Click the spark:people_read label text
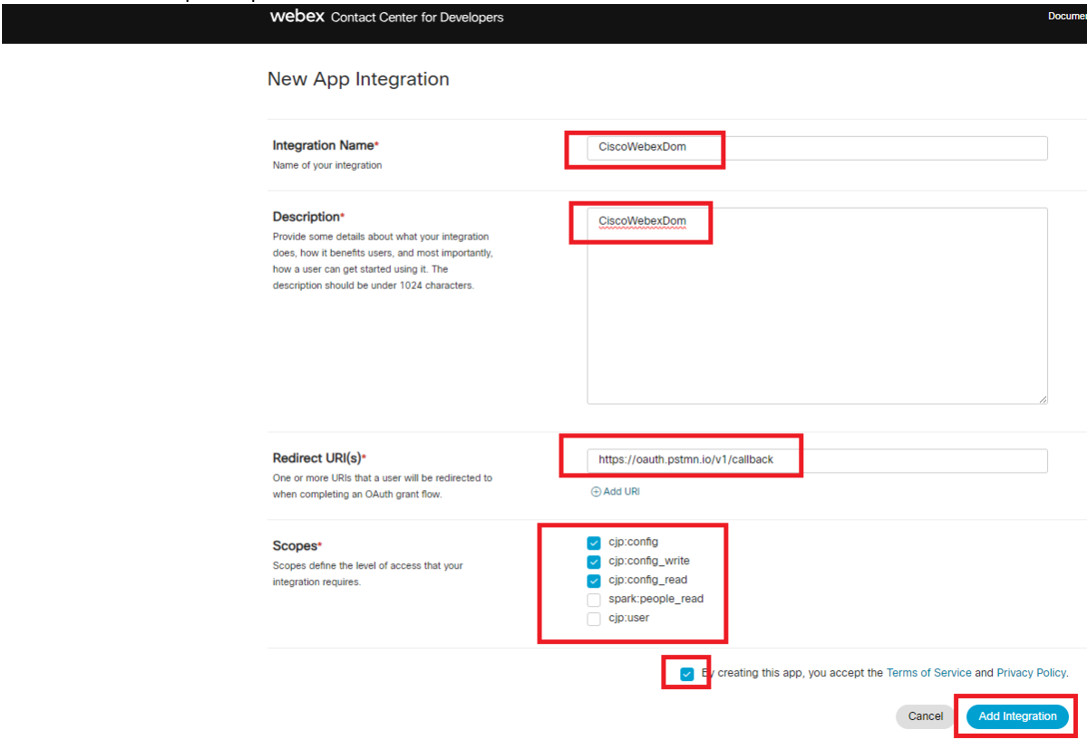The width and height of the screenshot is (1089, 746). click(x=656, y=599)
